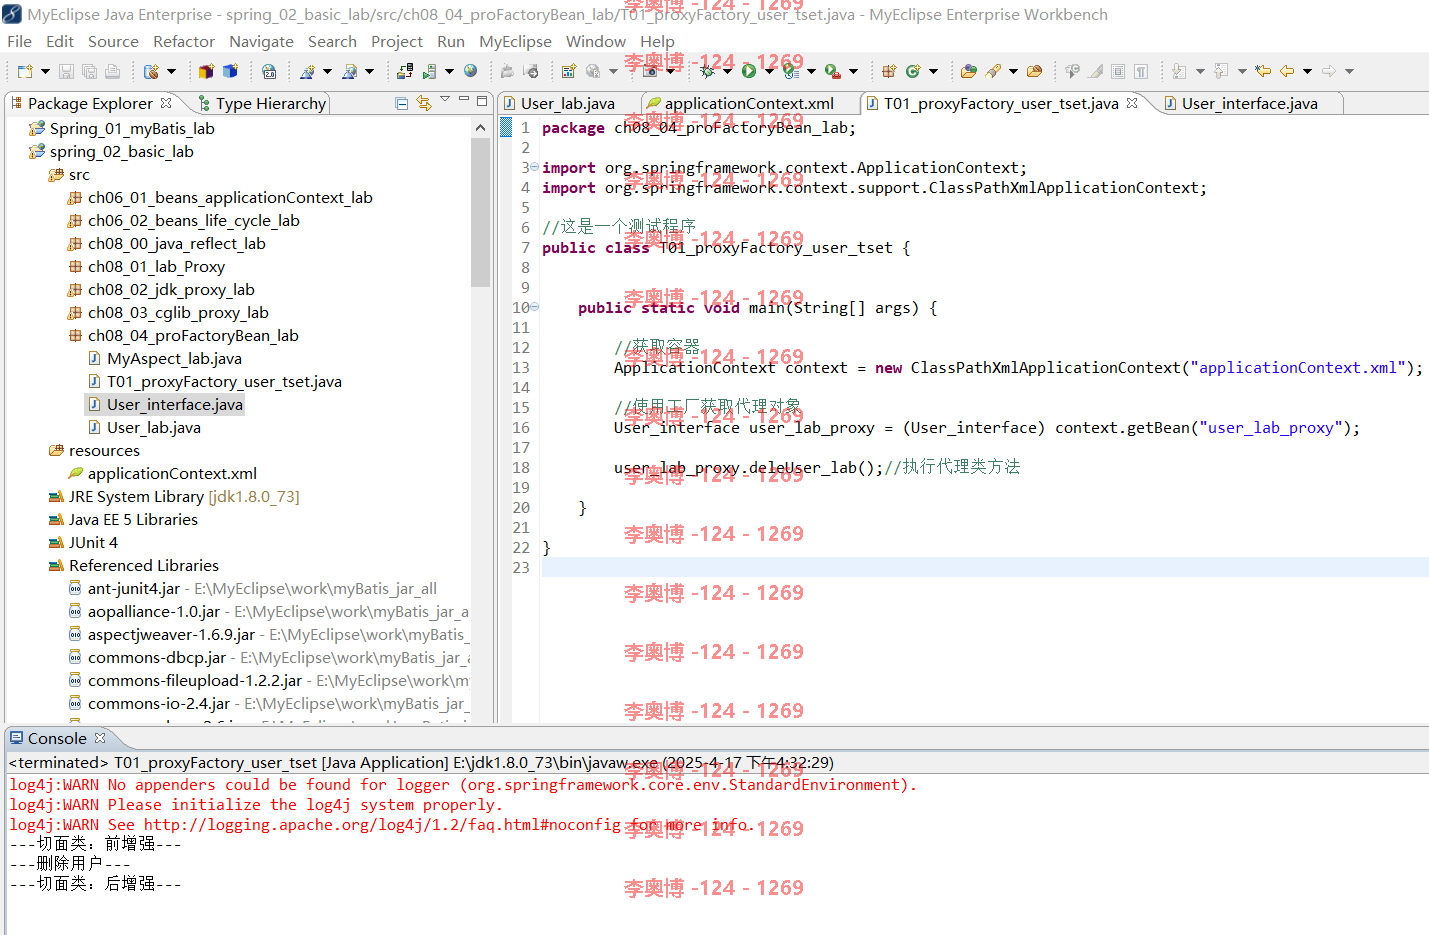Toggle Block Selection Mode

tap(1118, 71)
